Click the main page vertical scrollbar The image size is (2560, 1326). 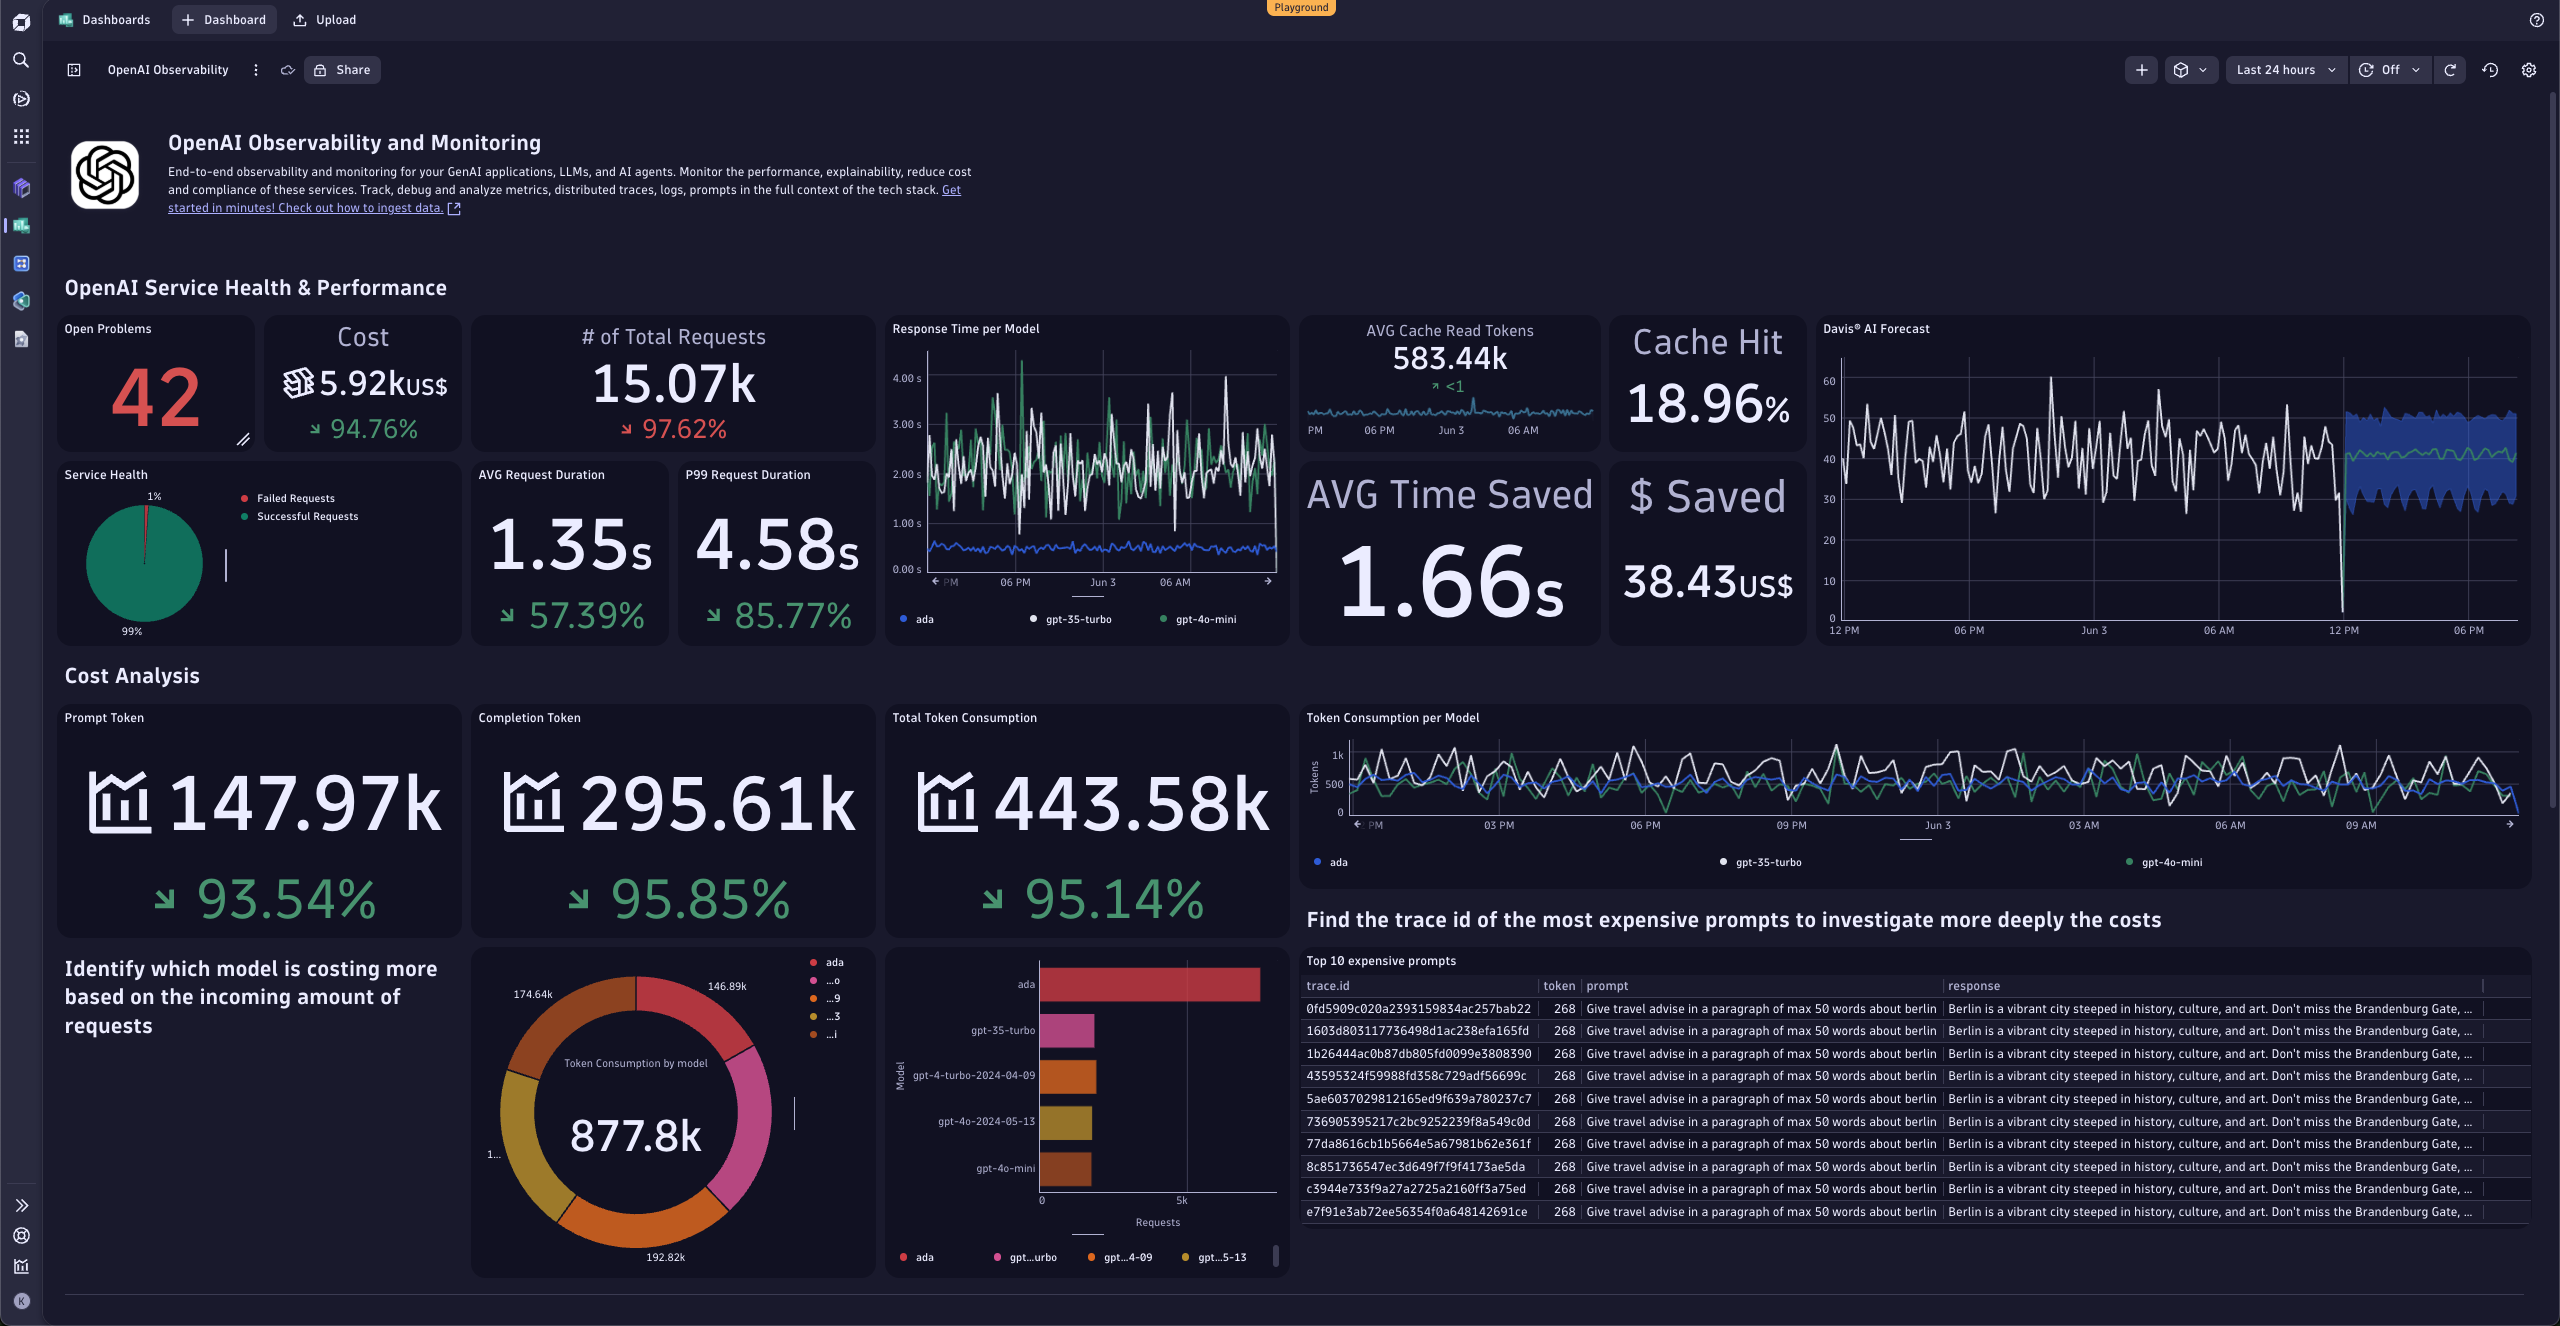click(x=2553, y=450)
